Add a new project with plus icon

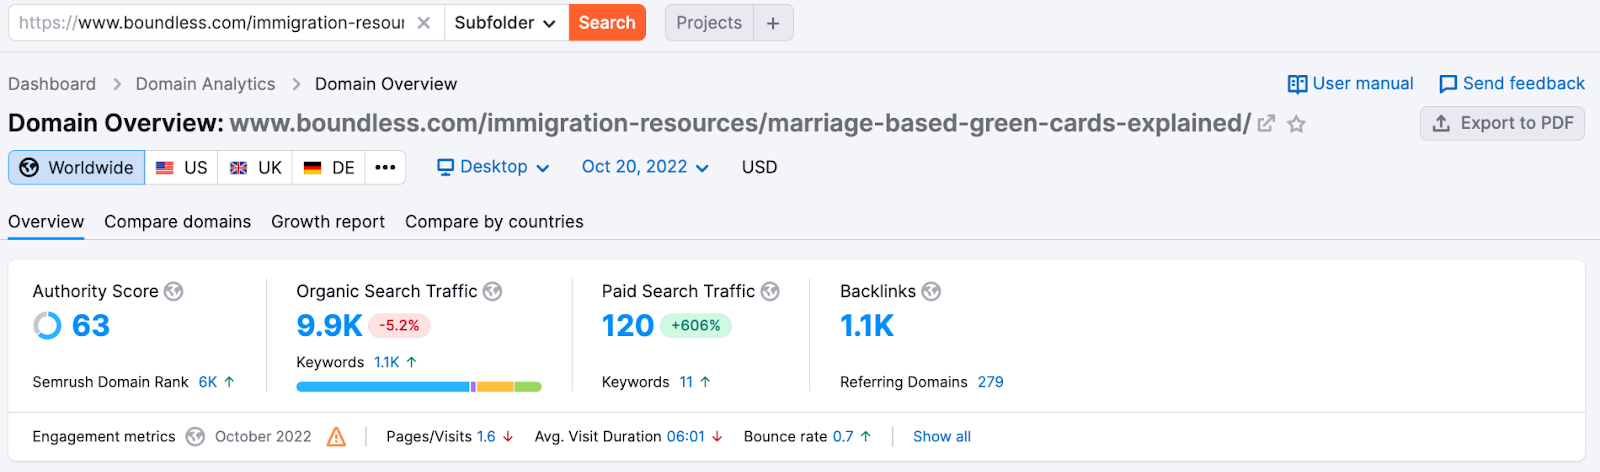coord(773,23)
